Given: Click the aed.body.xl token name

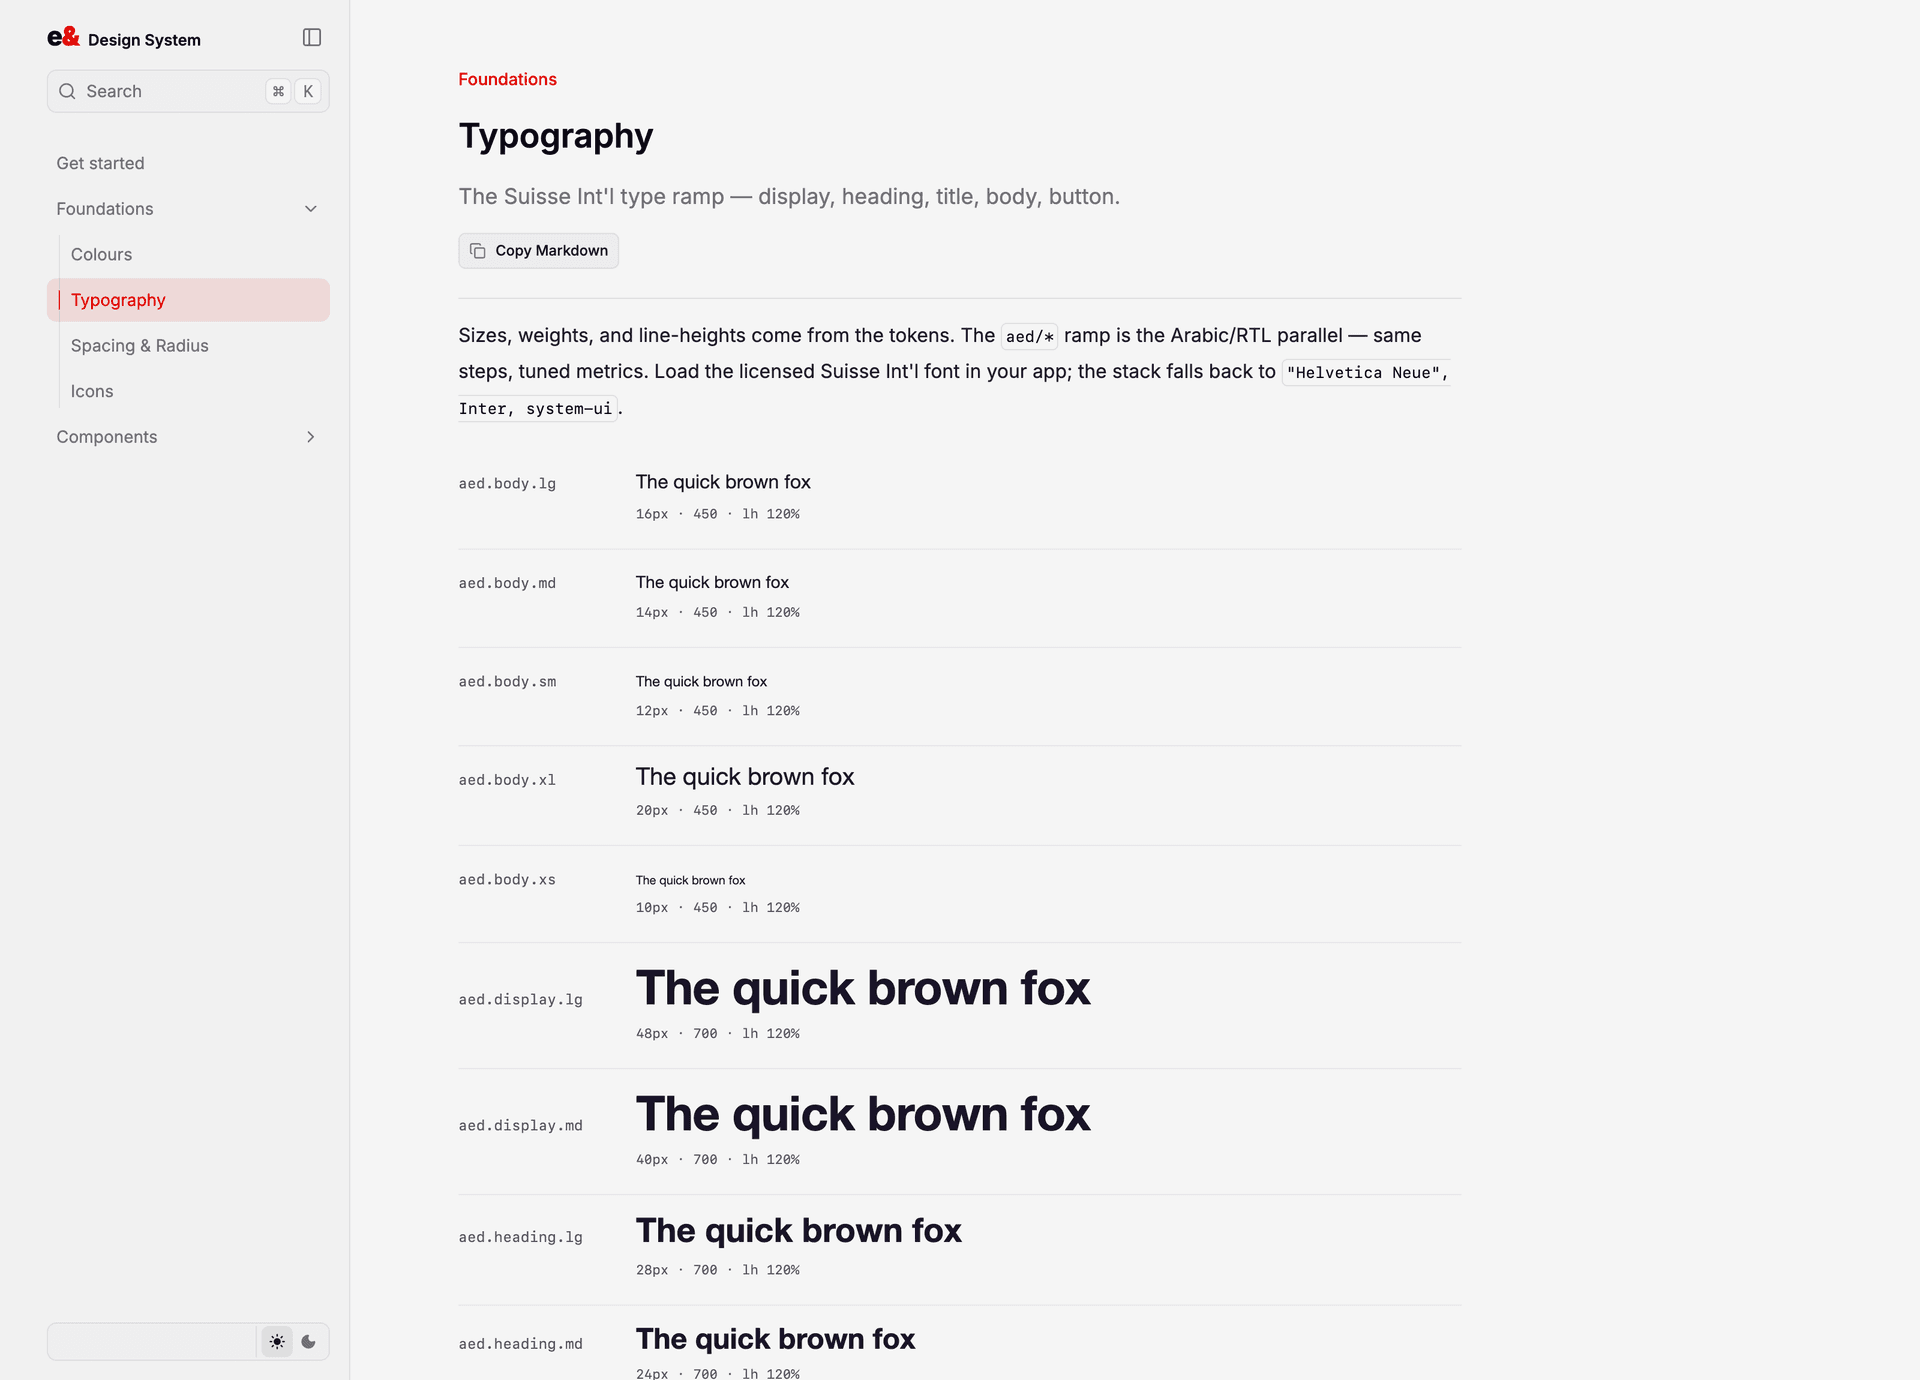Looking at the screenshot, I should coord(507,780).
